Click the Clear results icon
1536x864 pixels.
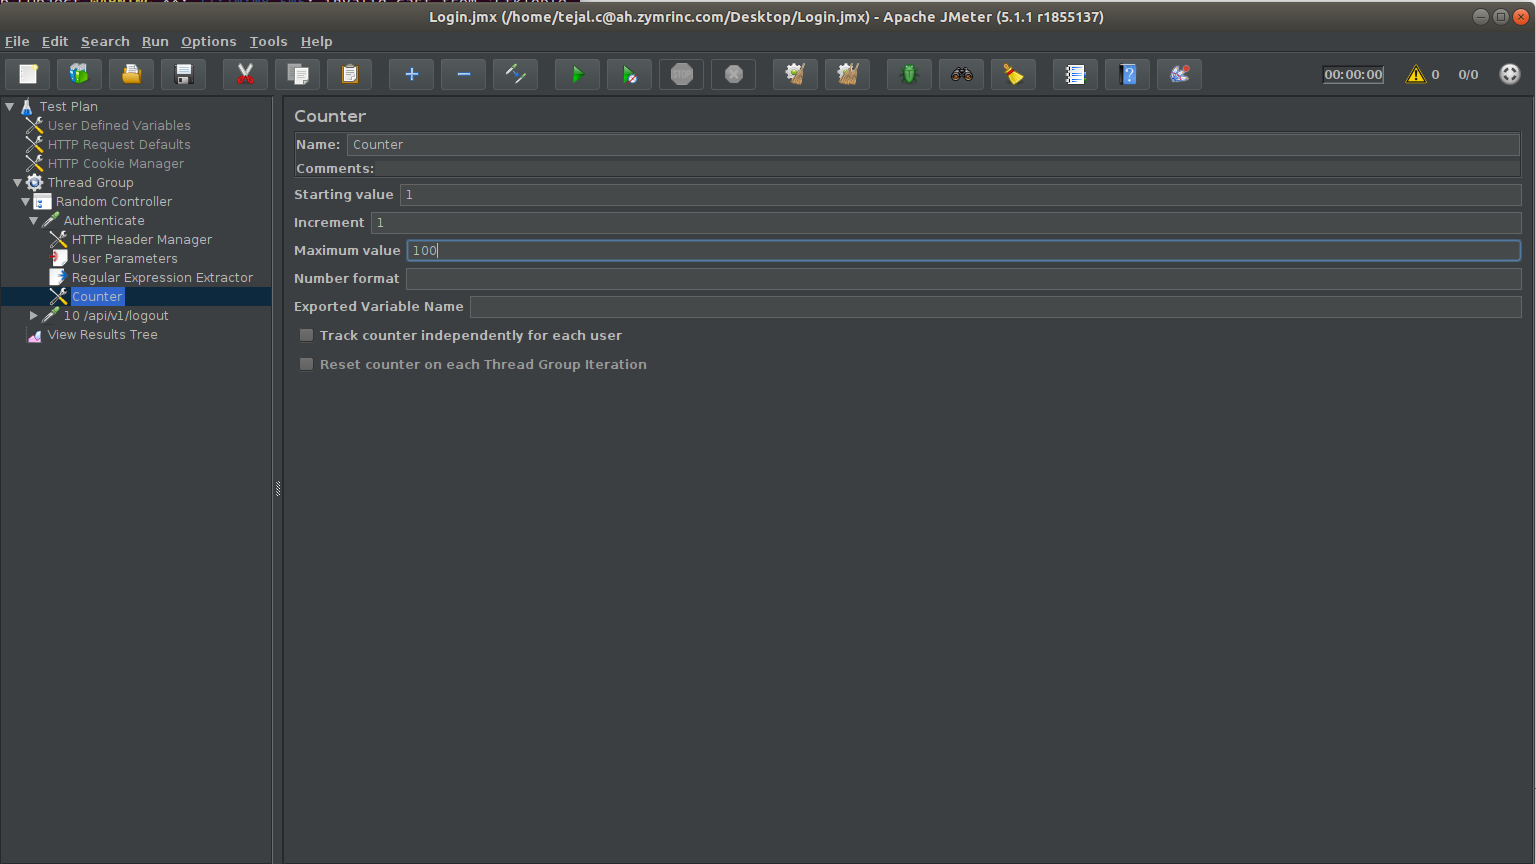click(x=795, y=74)
